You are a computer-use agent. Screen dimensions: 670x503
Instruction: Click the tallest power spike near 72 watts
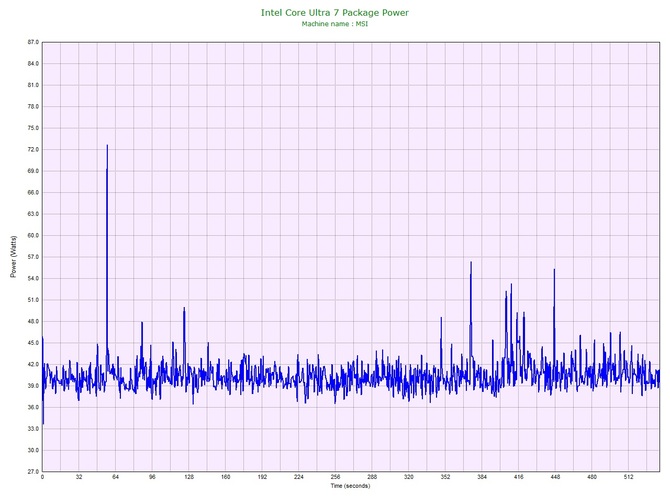[x=107, y=146]
